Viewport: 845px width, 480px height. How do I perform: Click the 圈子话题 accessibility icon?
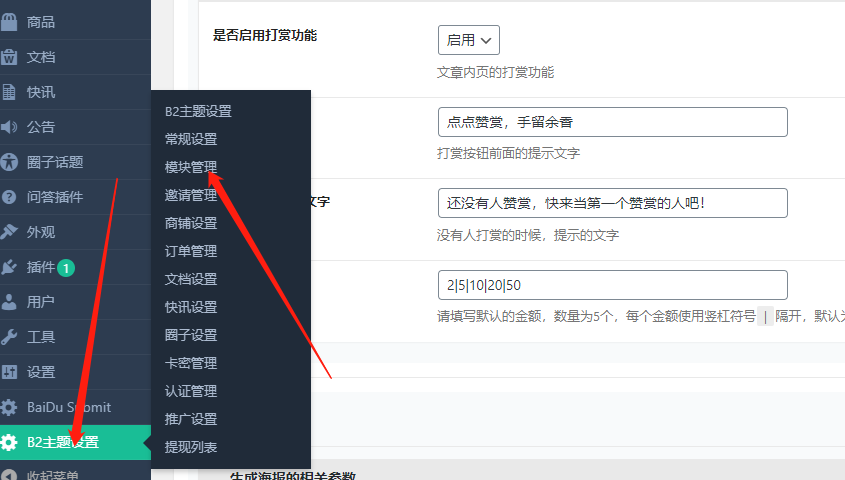(x=10, y=162)
